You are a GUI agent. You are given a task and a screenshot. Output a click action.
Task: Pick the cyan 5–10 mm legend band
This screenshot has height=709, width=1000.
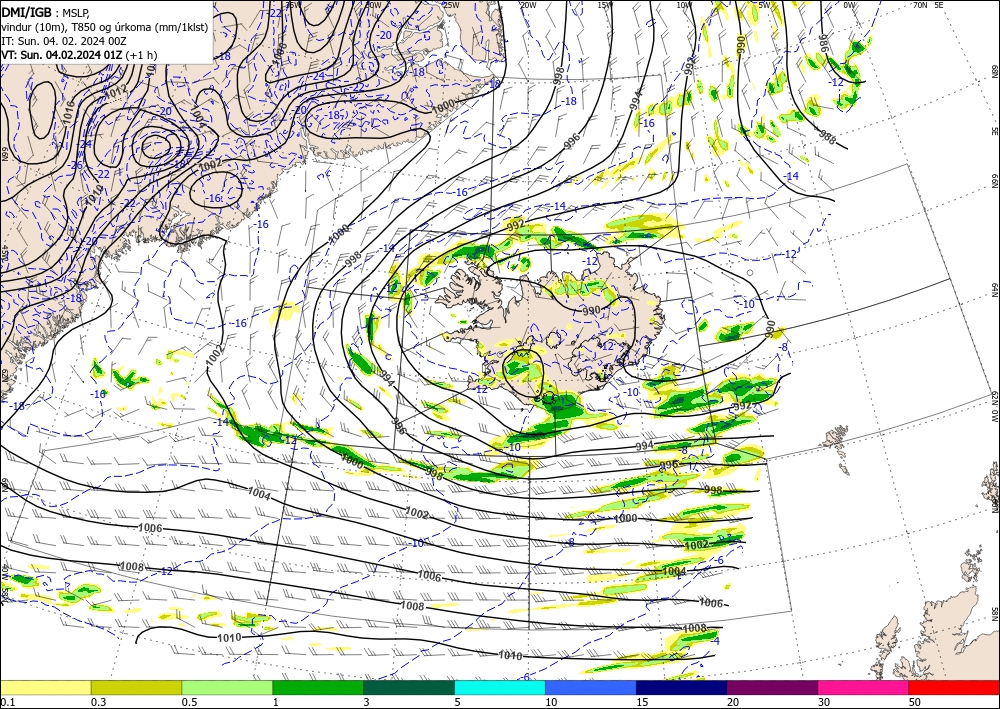(x=500, y=687)
